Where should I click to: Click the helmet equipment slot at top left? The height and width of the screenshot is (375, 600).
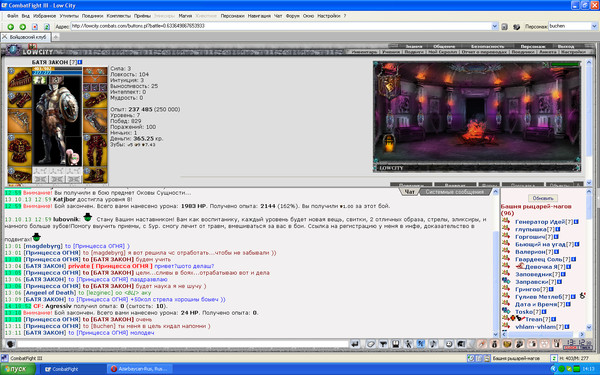[x=20, y=80]
